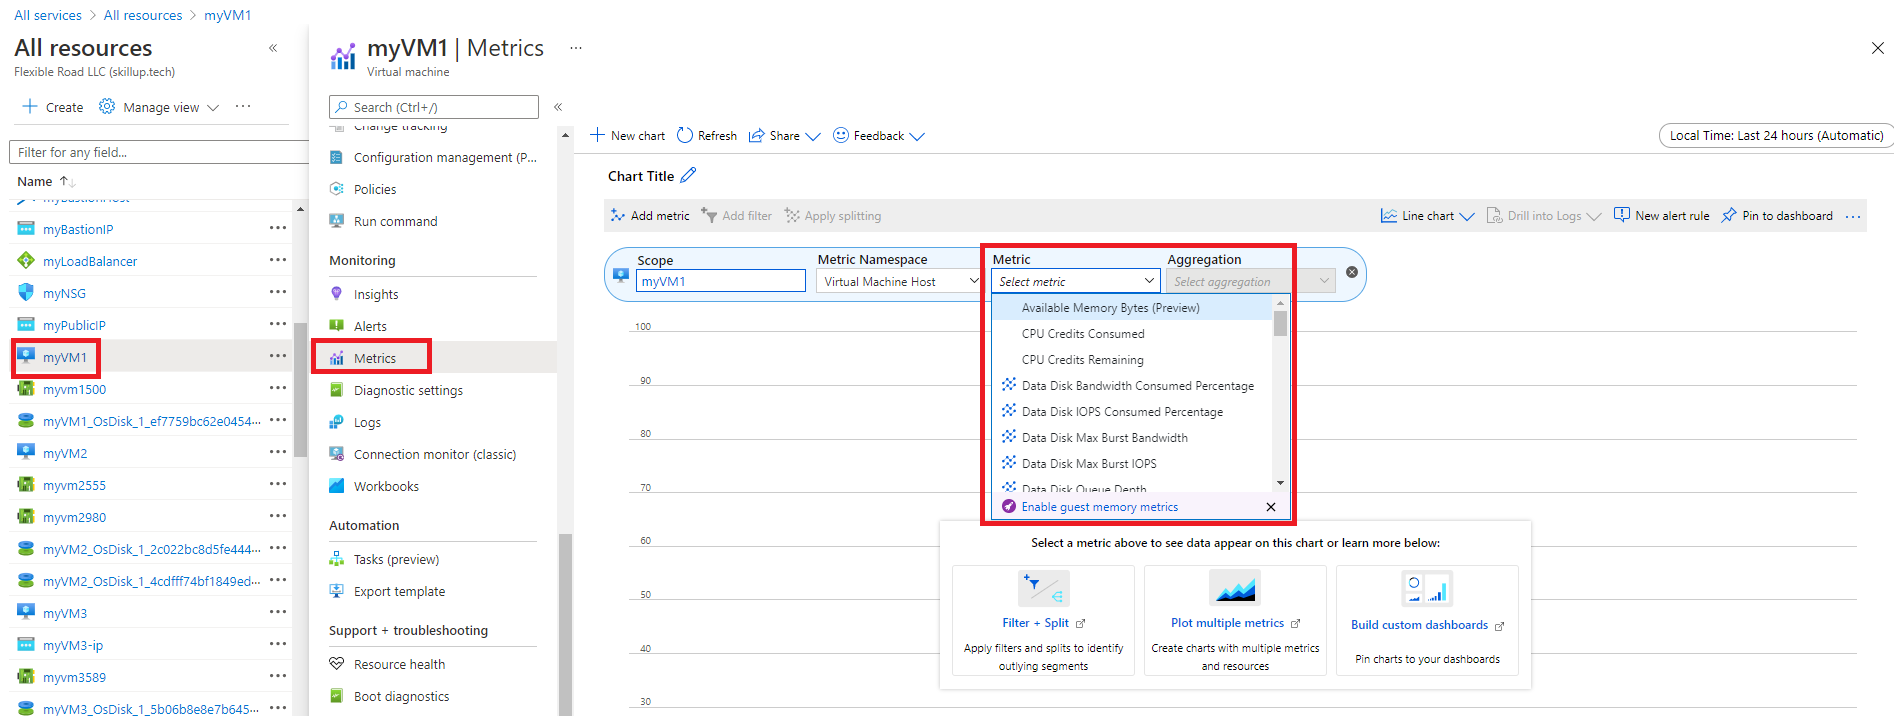Open the Select metric dropdown
Viewport: 1894px width, 716px height.
tap(1076, 281)
